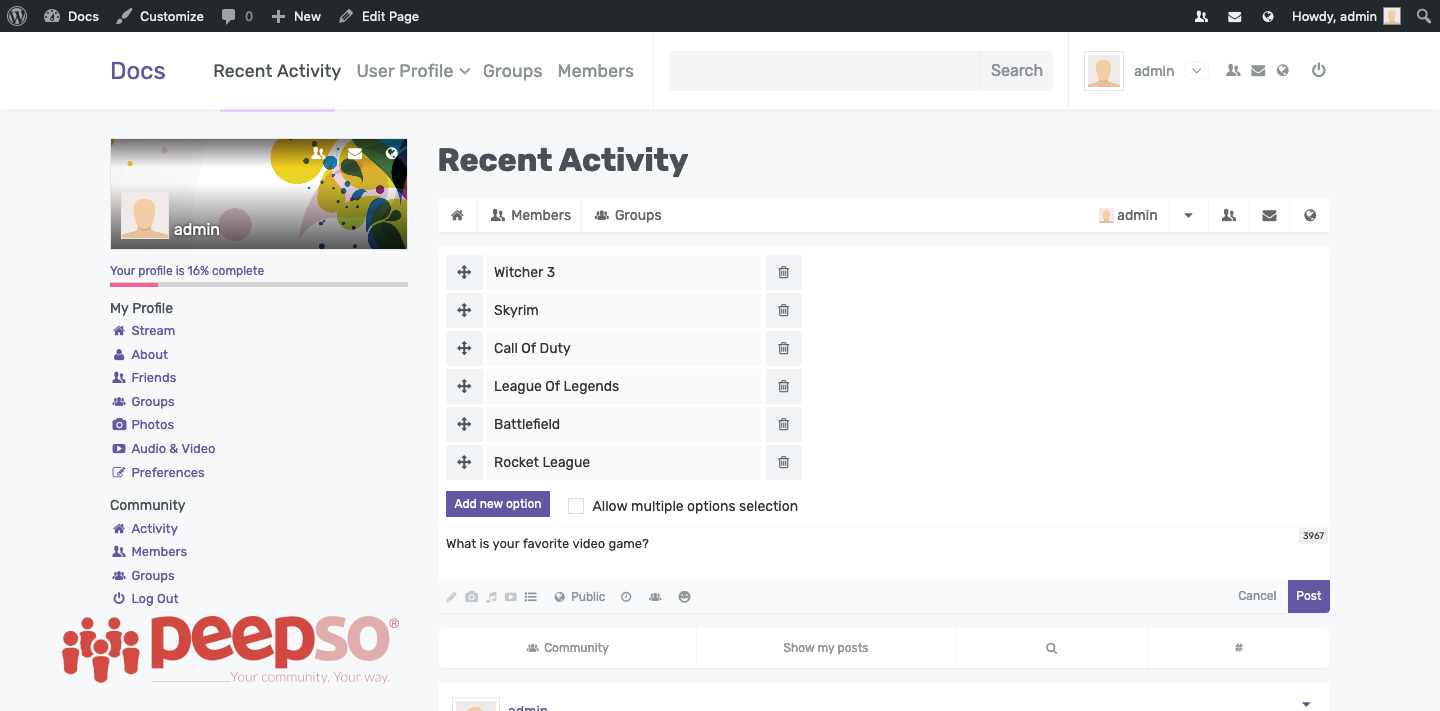
Task: Open Customize in admin bar
Action: tap(160, 16)
